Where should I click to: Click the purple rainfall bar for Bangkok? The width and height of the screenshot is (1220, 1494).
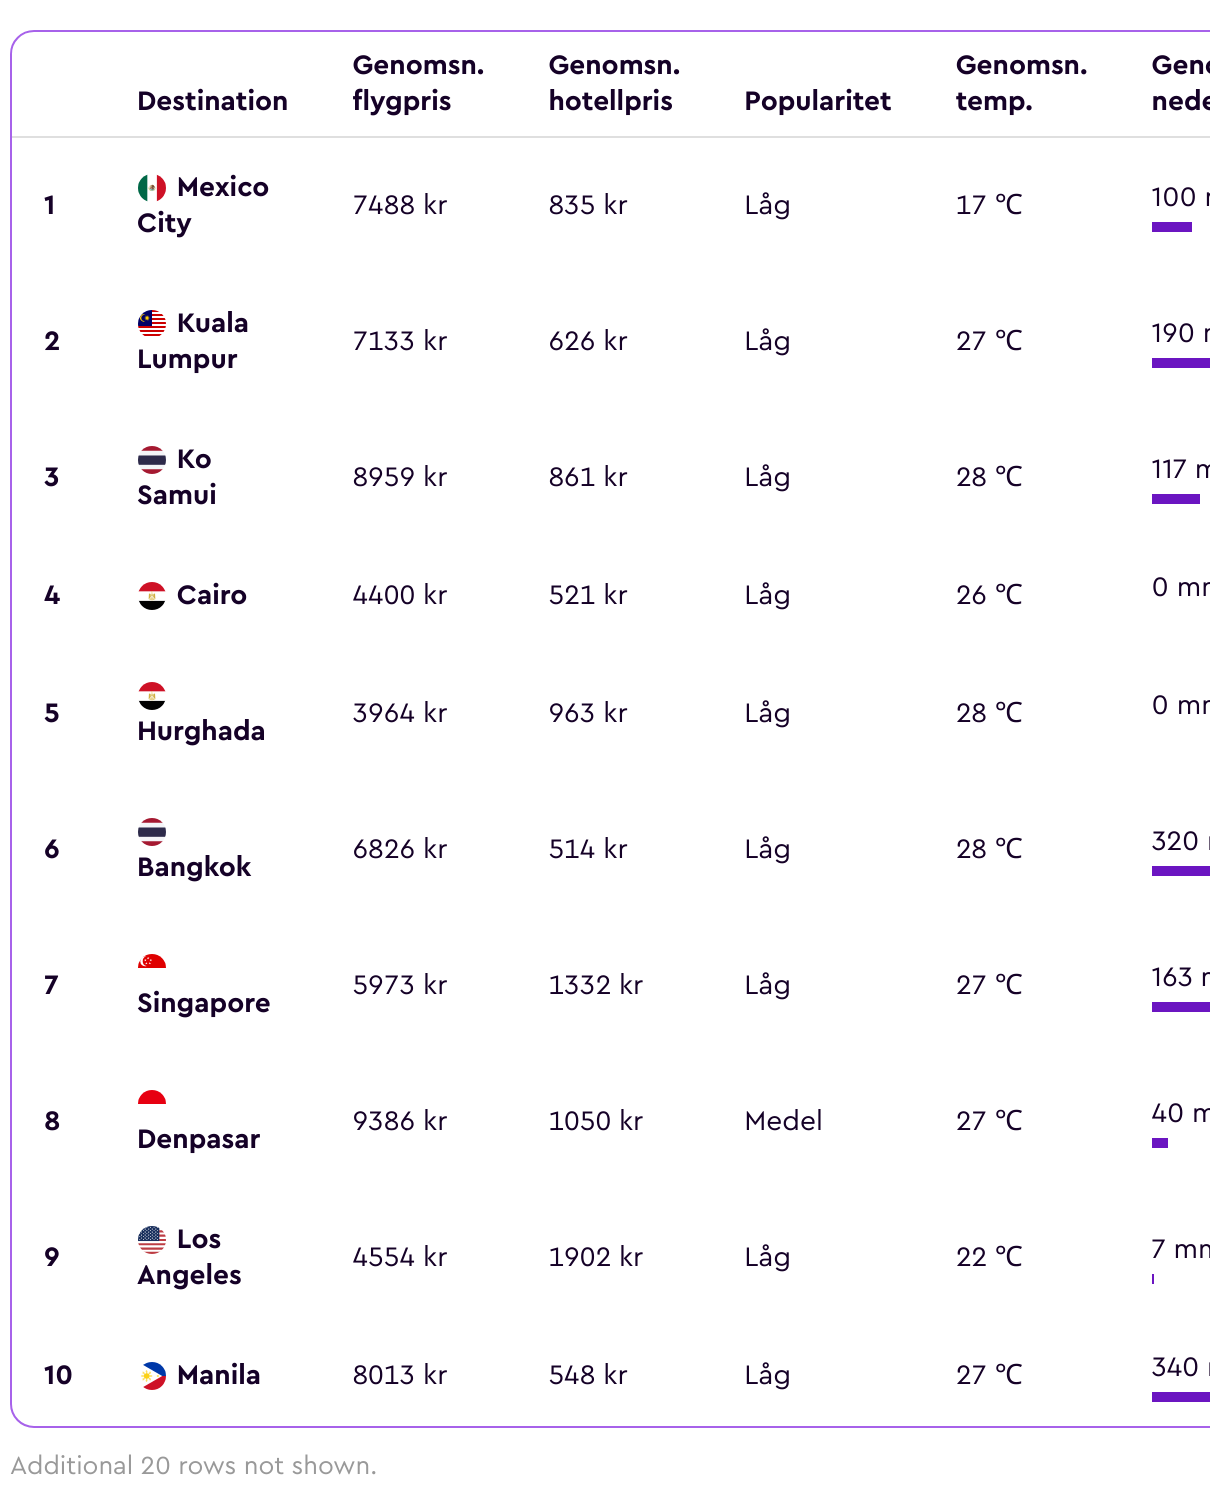1181,871
